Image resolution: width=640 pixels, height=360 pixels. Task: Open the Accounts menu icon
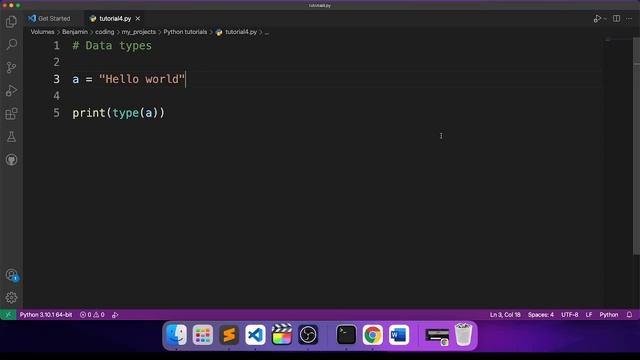[x=11, y=275]
